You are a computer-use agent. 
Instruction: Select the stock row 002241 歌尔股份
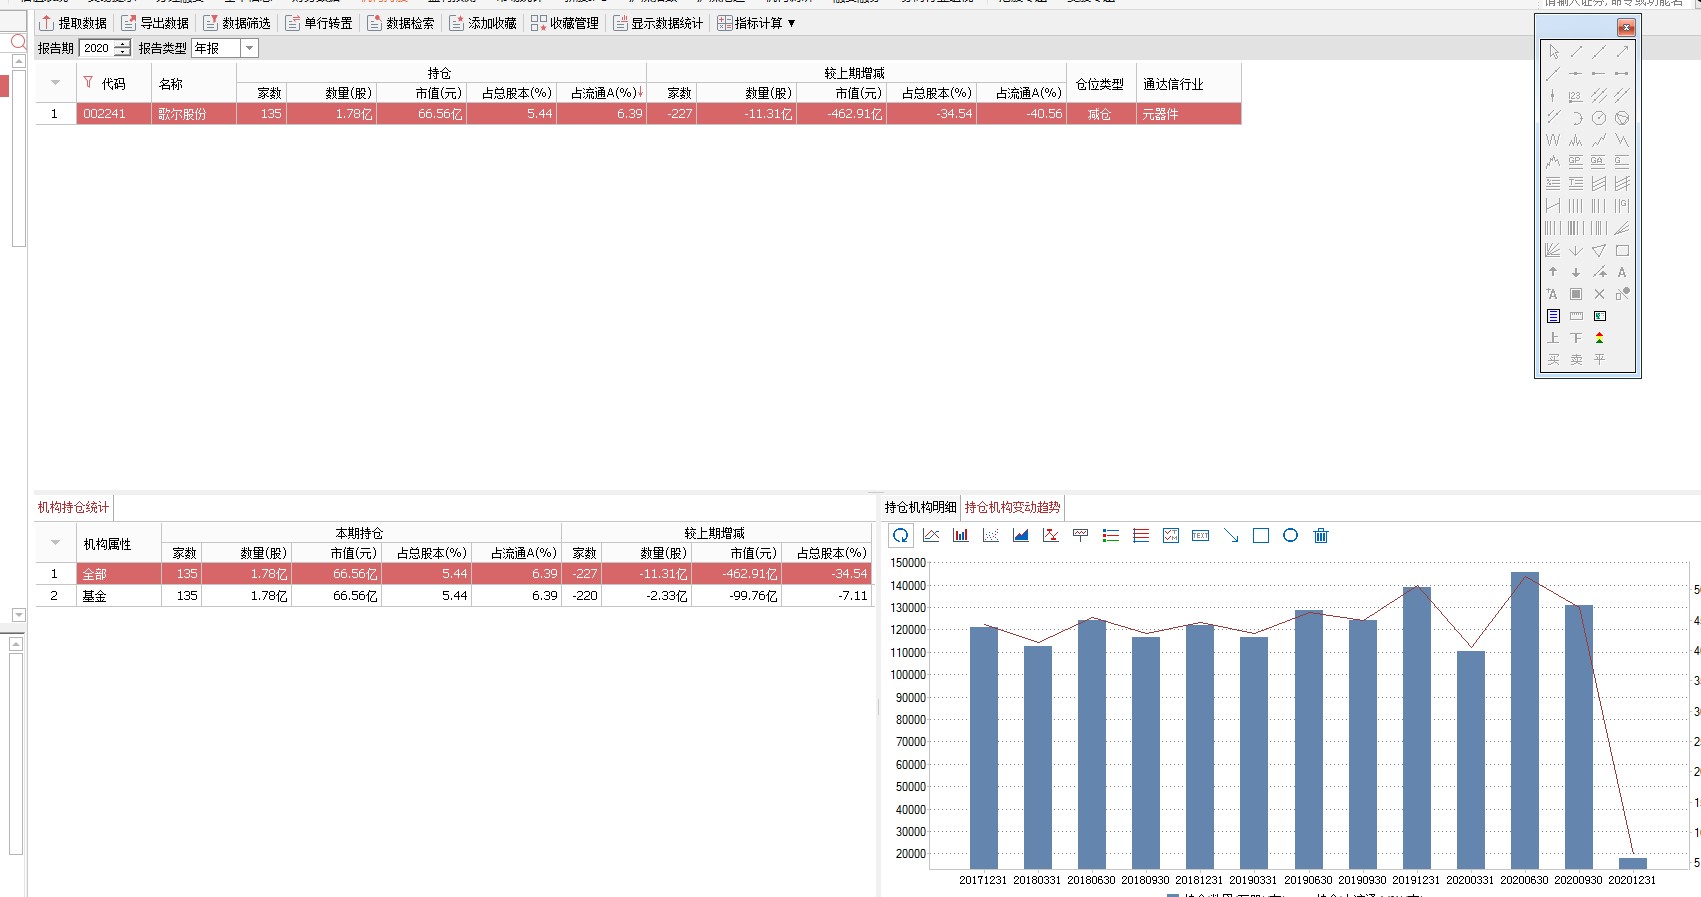coord(638,114)
